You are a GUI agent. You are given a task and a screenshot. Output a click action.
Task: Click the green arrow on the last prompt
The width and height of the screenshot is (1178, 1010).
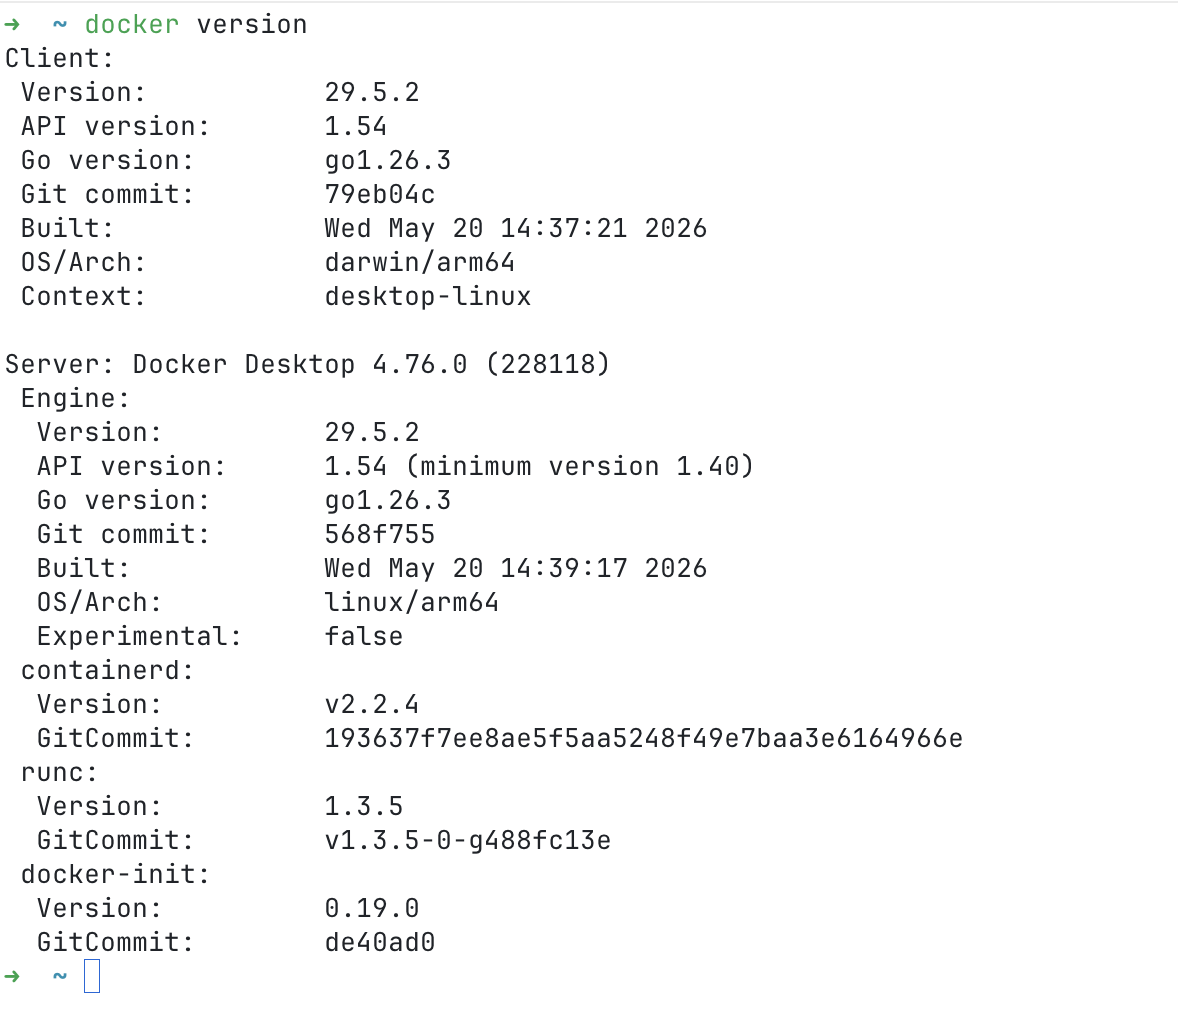tap(11, 976)
